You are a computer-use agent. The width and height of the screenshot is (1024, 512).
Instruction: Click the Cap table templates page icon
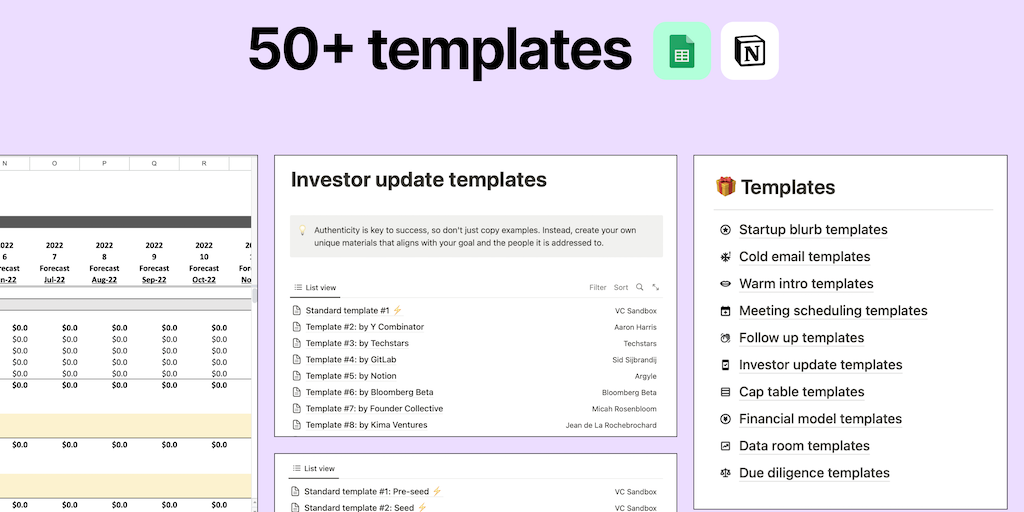[726, 392]
